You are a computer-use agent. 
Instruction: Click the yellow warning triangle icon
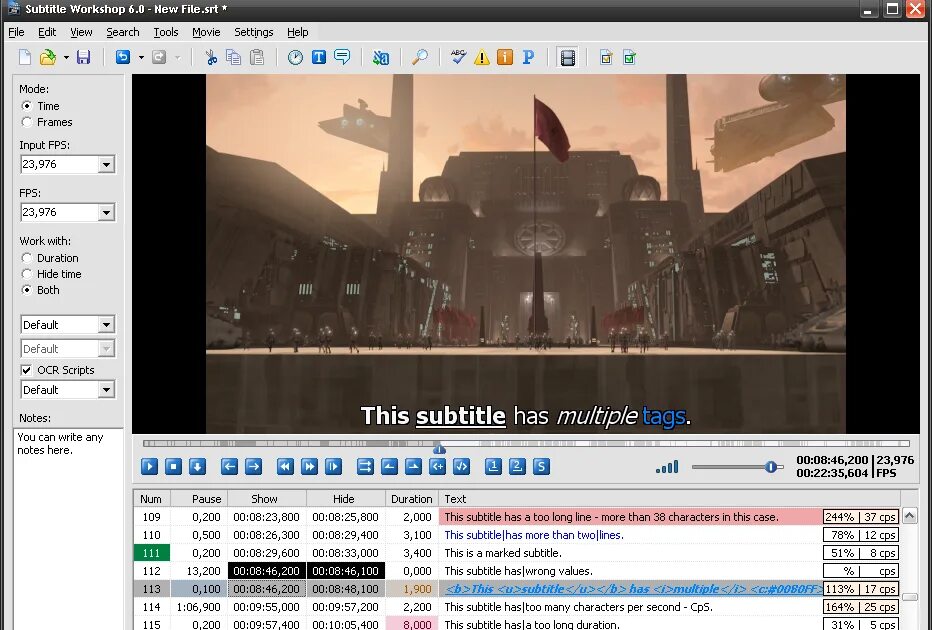pyautogui.click(x=482, y=58)
